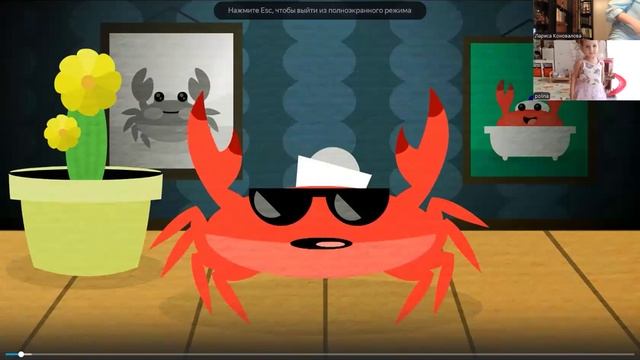This screenshot has width=640, height=360.
Task: Click the polina name label
Action: 542,96
